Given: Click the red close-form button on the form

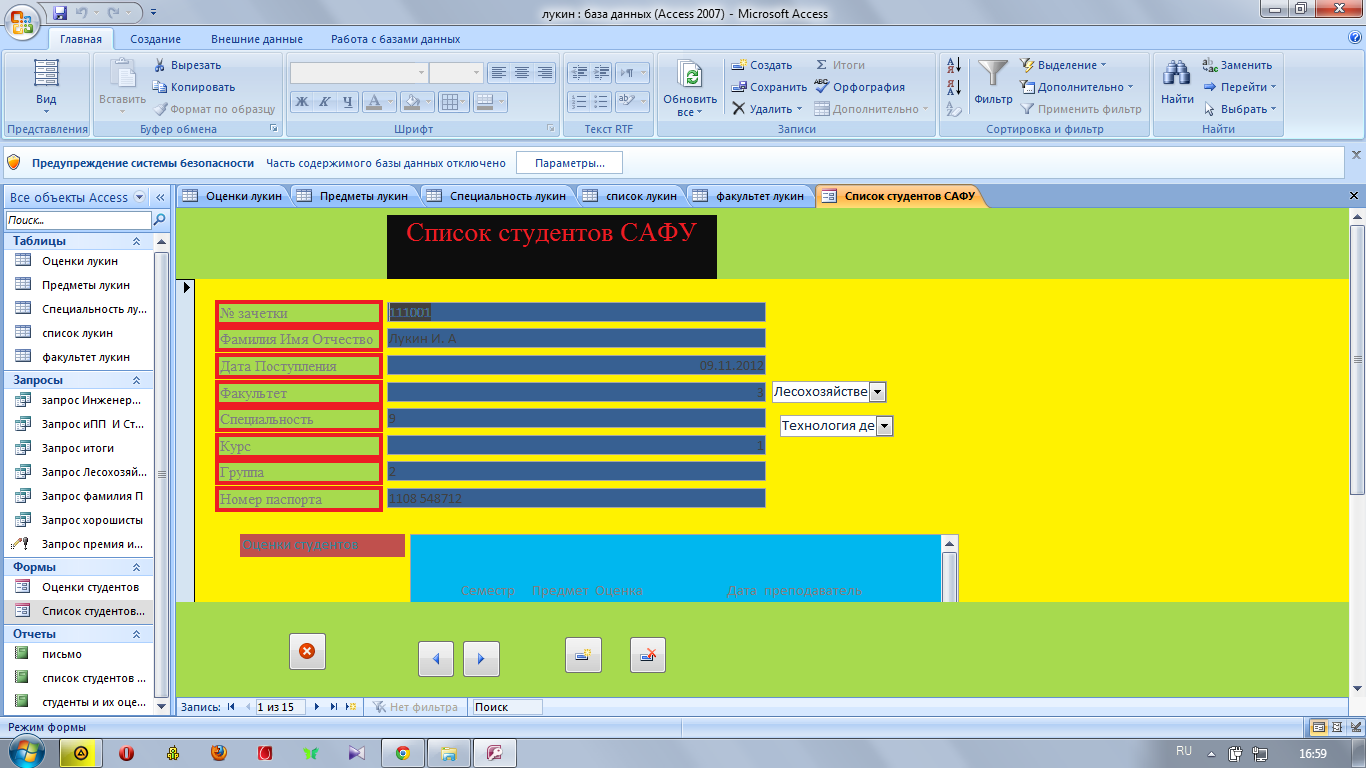Looking at the screenshot, I should click(x=307, y=651).
